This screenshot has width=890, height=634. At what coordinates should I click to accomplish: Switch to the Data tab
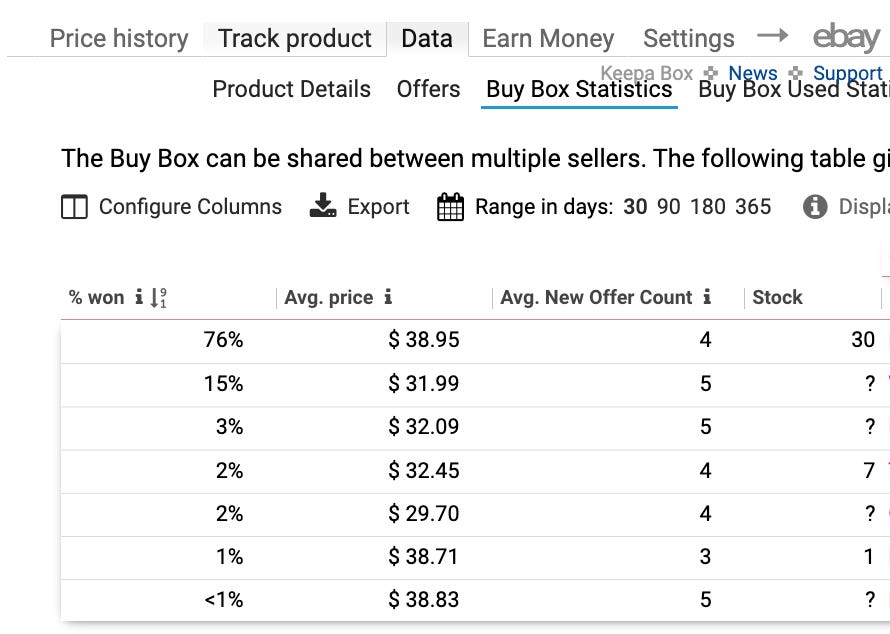427,38
